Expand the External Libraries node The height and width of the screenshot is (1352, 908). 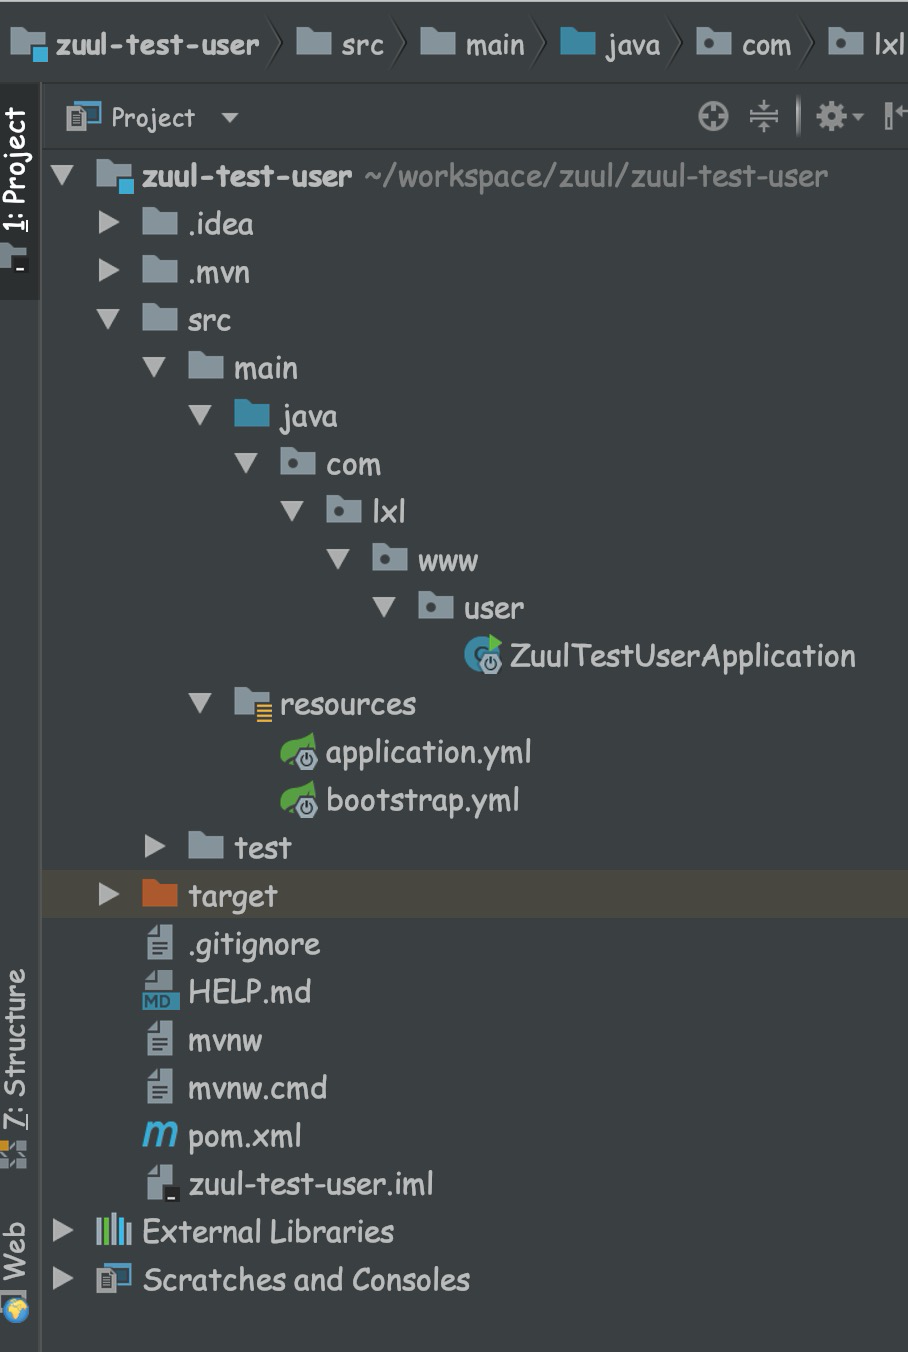click(63, 1231)
